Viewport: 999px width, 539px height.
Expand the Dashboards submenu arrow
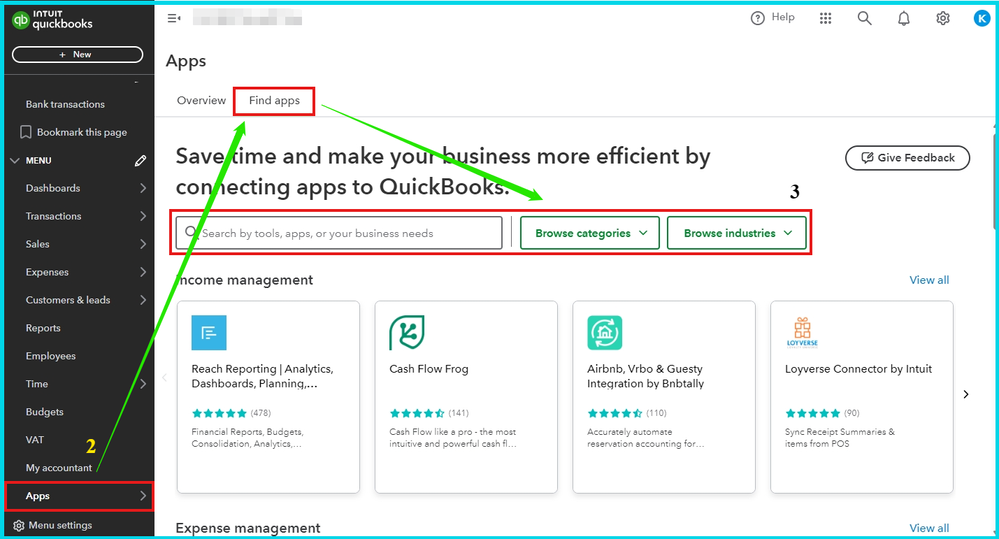pyautogui.click(x=143, y=188)
